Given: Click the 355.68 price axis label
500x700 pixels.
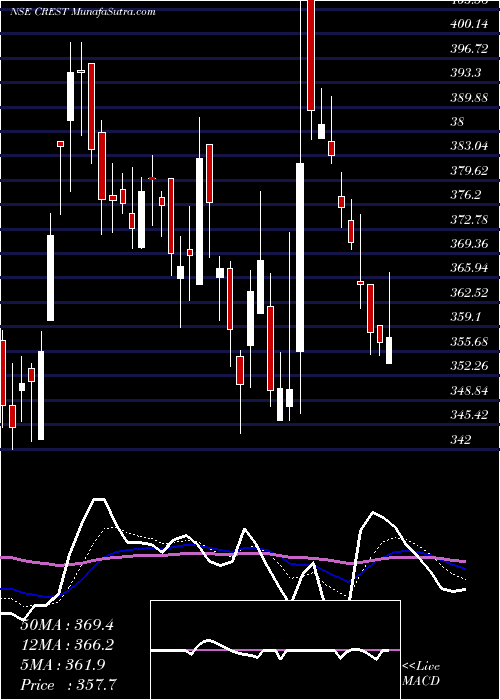Looking at the screenshot, I should [x=469, y=342].
